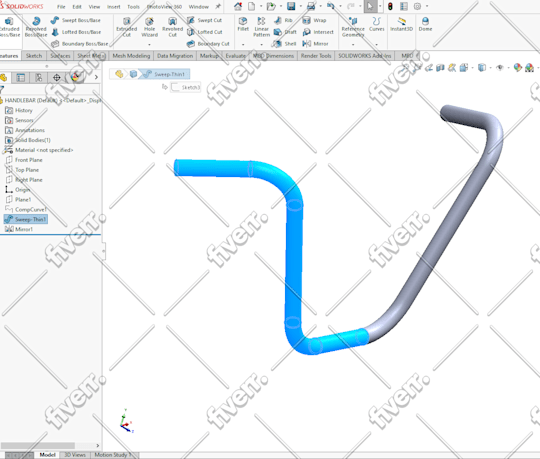
Task: Open the DimXpertManager crosshair tab
Action: [56, 77]
